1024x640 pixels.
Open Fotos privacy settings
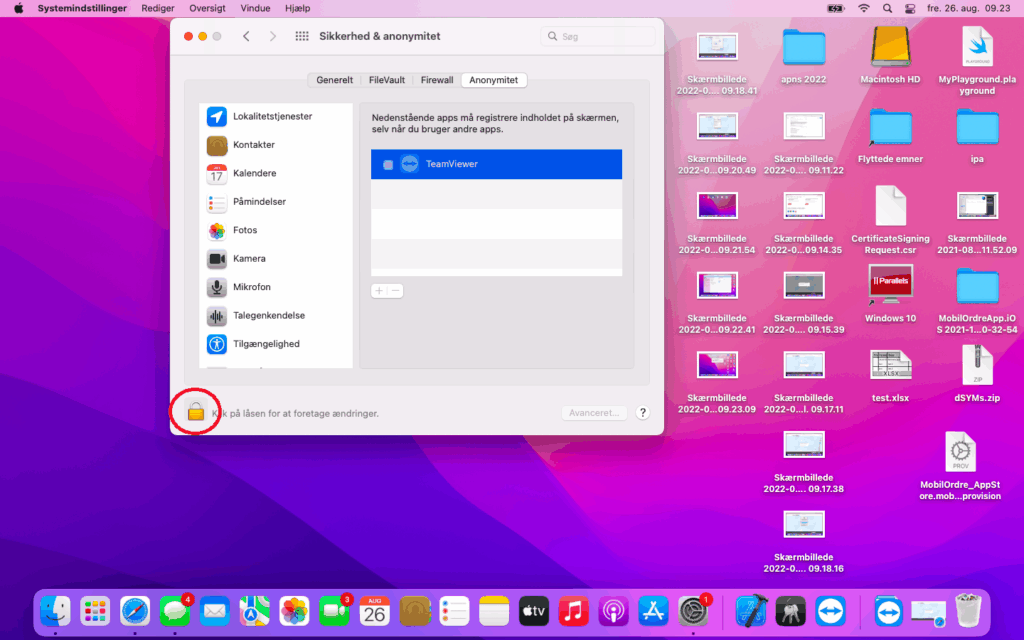pyautogui.click(x=245, y=230)
